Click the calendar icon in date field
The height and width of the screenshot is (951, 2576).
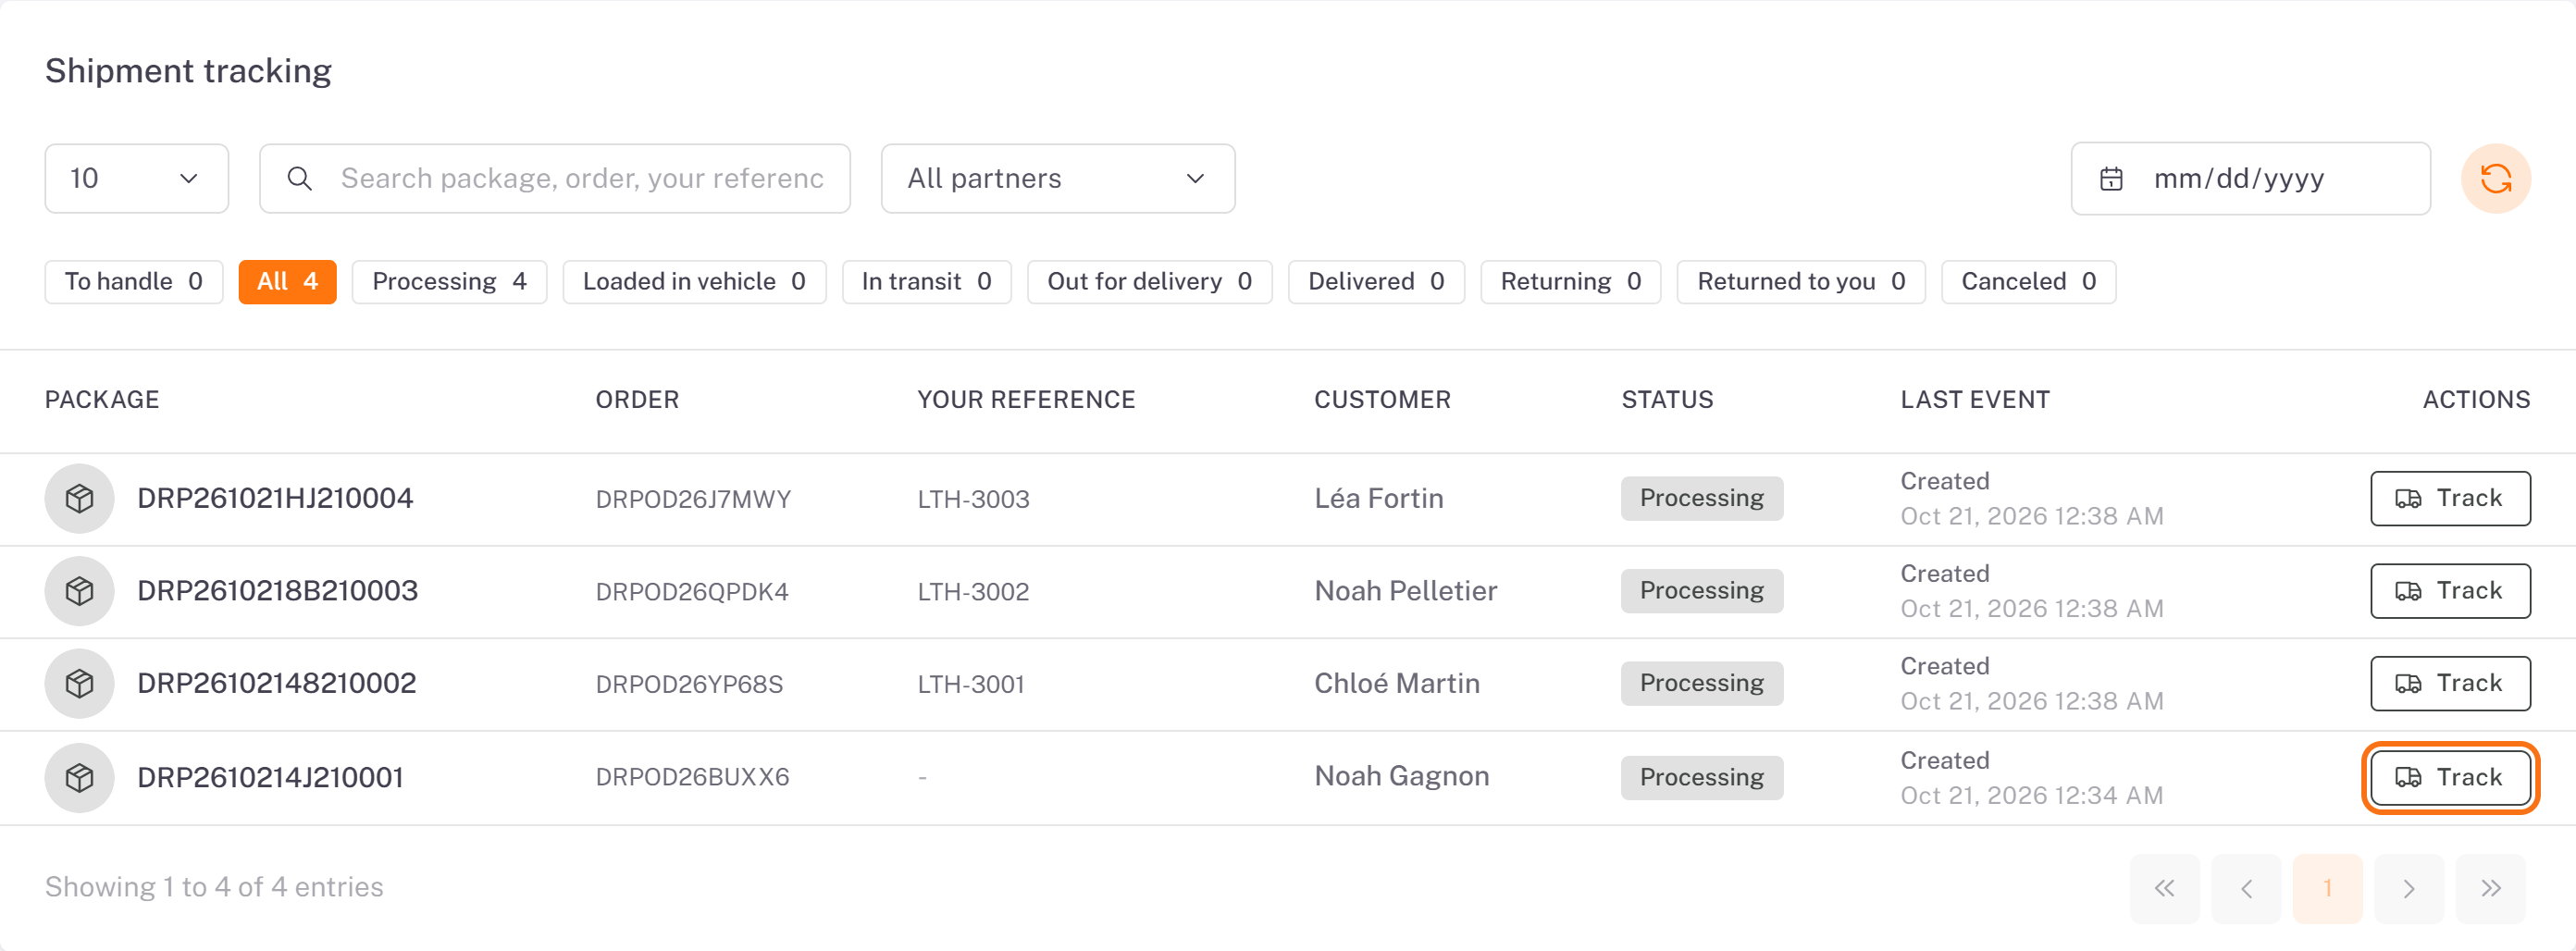[x=2111, y=179]
